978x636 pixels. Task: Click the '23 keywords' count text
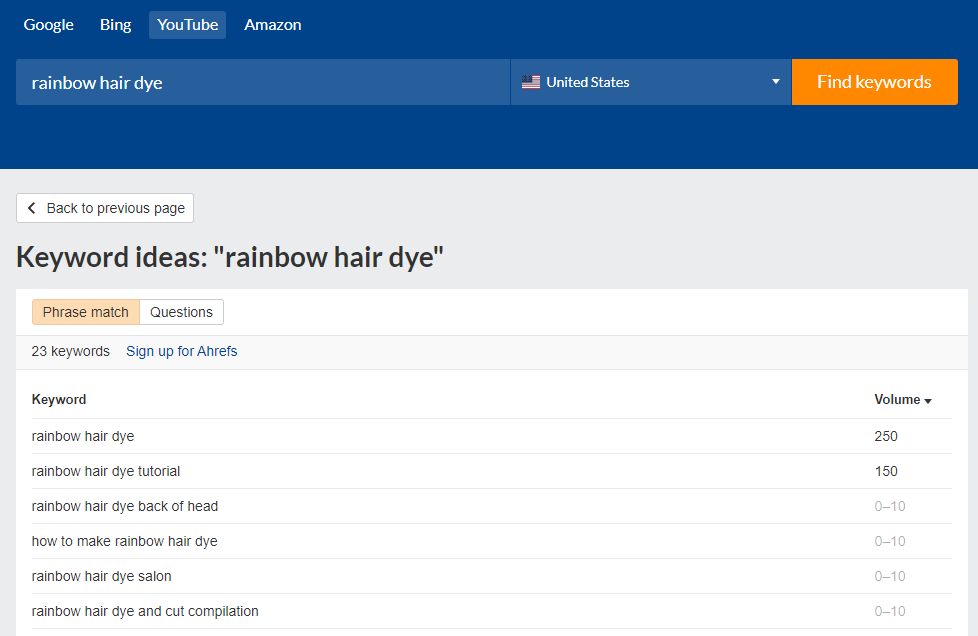tap(70, 351)
